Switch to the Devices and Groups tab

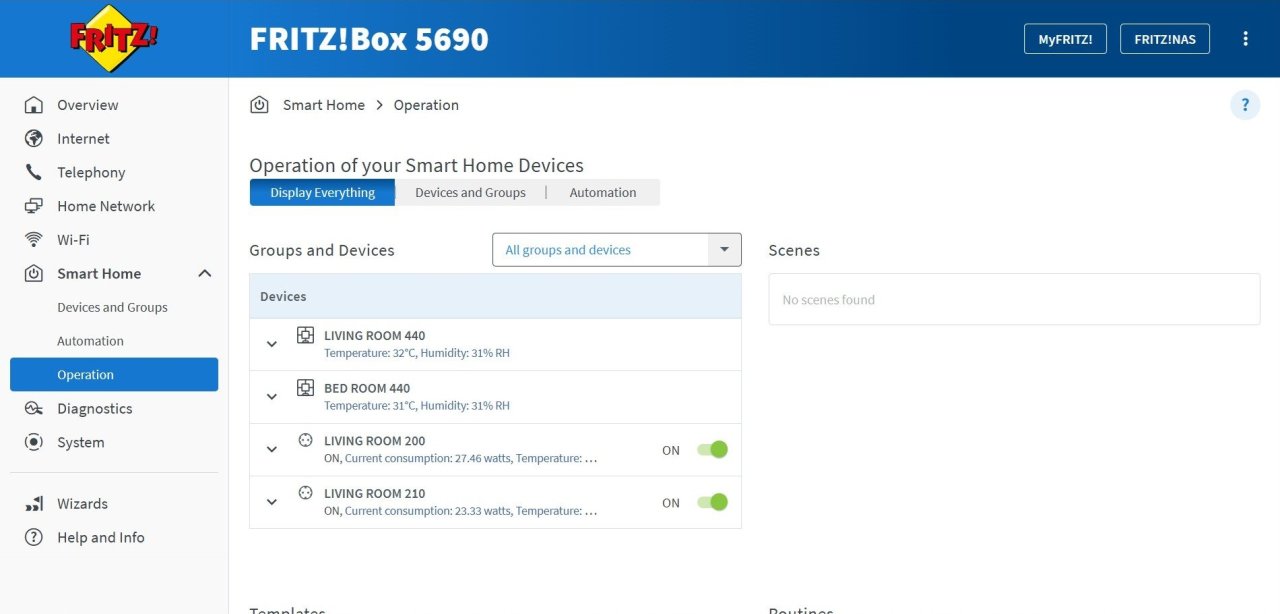pos(470,193)
